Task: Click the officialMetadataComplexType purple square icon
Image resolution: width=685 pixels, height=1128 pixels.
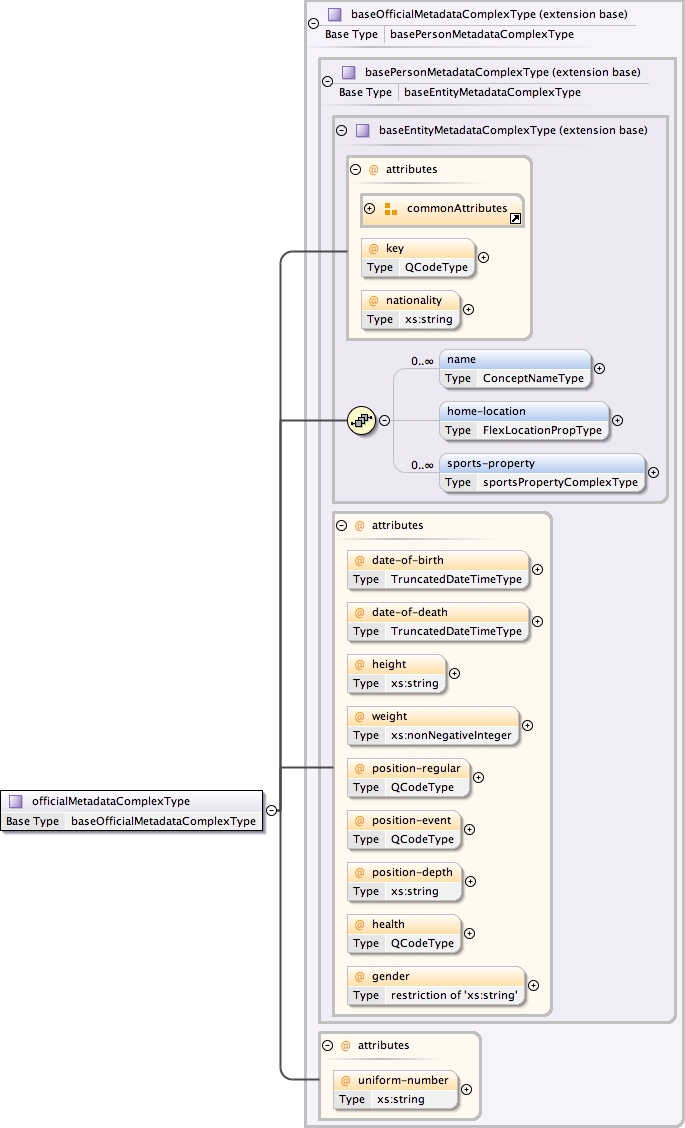Action: click(x=16, y=801)
